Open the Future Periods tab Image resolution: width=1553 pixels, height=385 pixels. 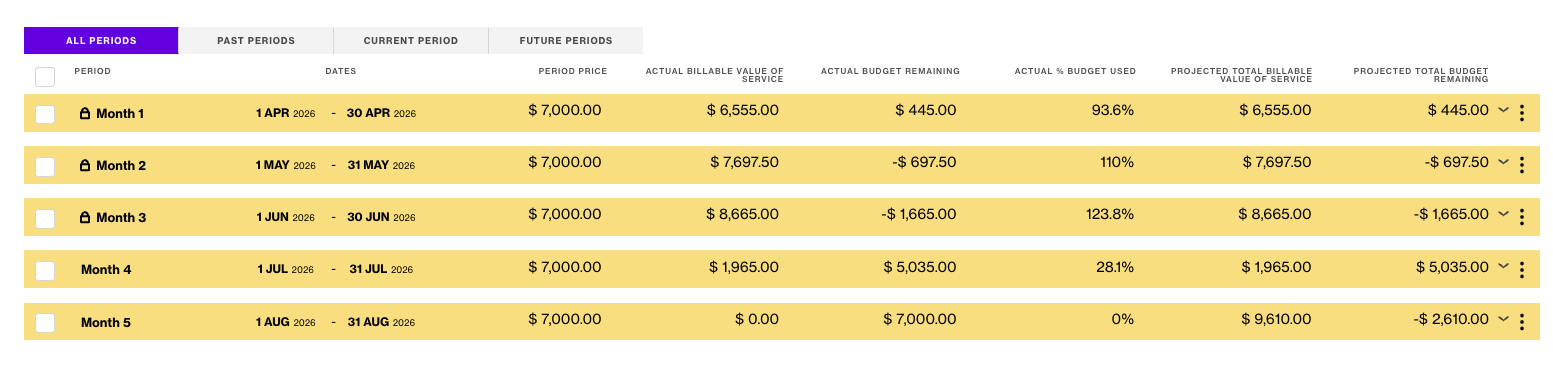pos(566,41)
